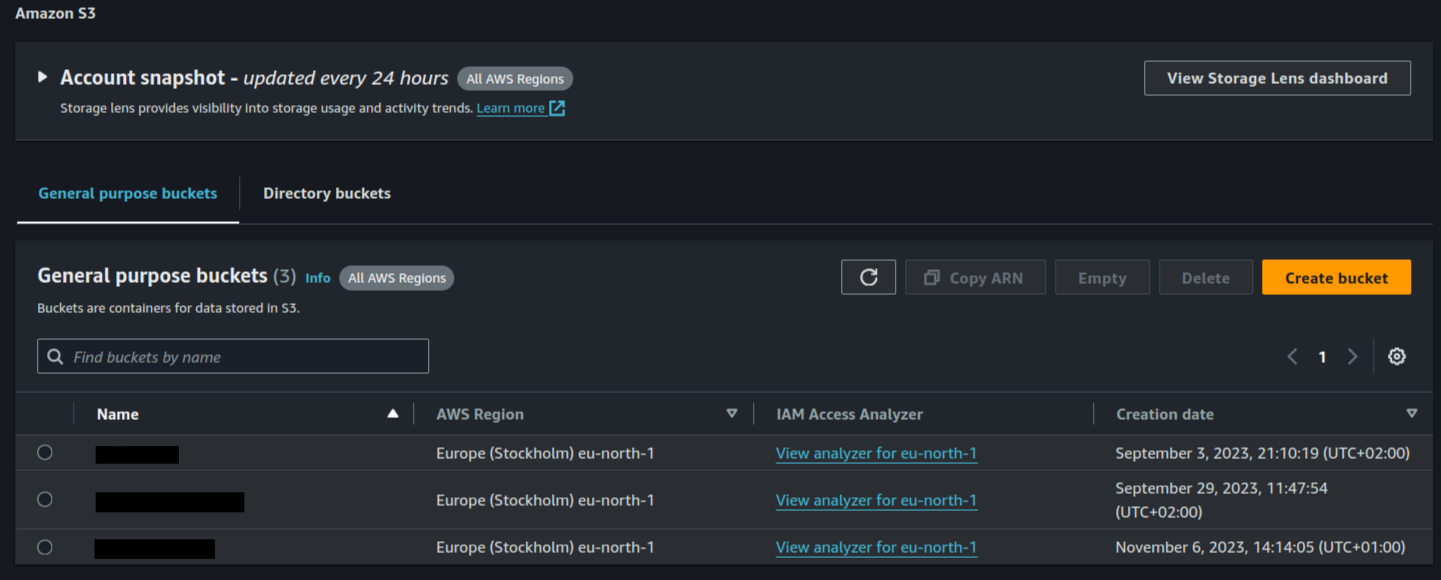This screenshot has width=1441, height=580.
Task: Click the Copy ARN icon button
Action: click(x=975, y=277)
